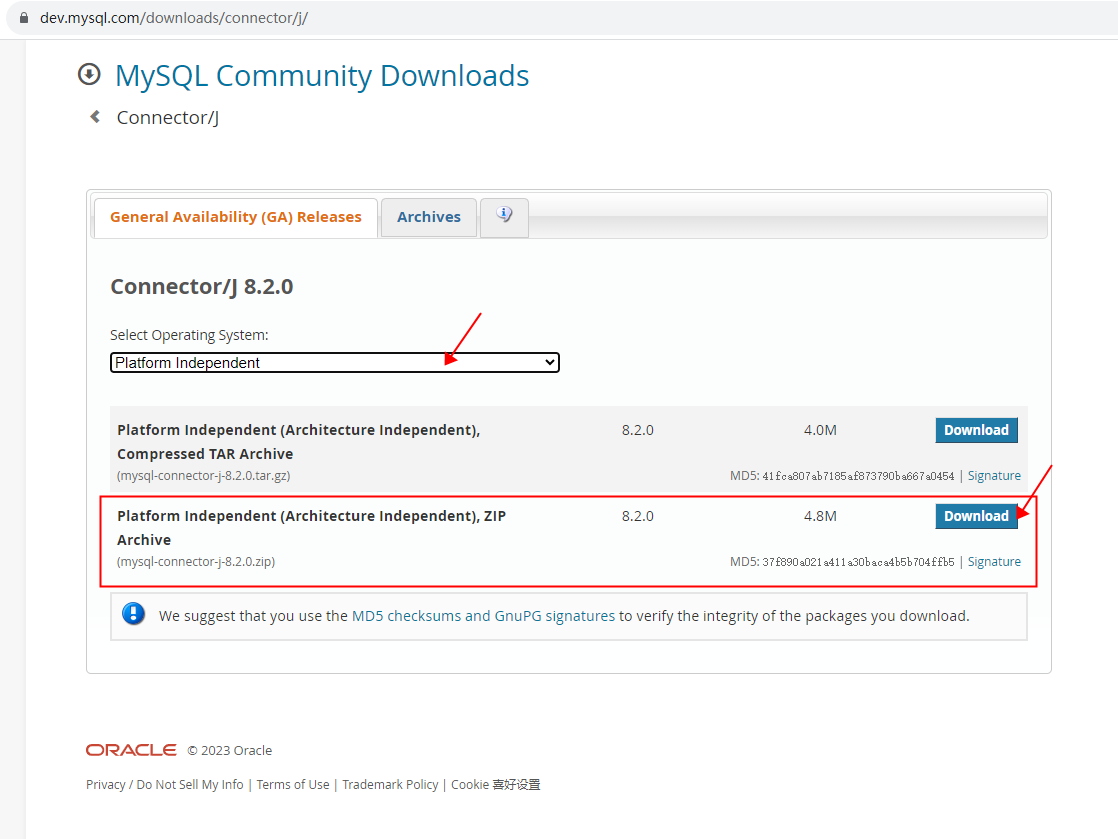Click the blue info alert icon

click(134, 615)
